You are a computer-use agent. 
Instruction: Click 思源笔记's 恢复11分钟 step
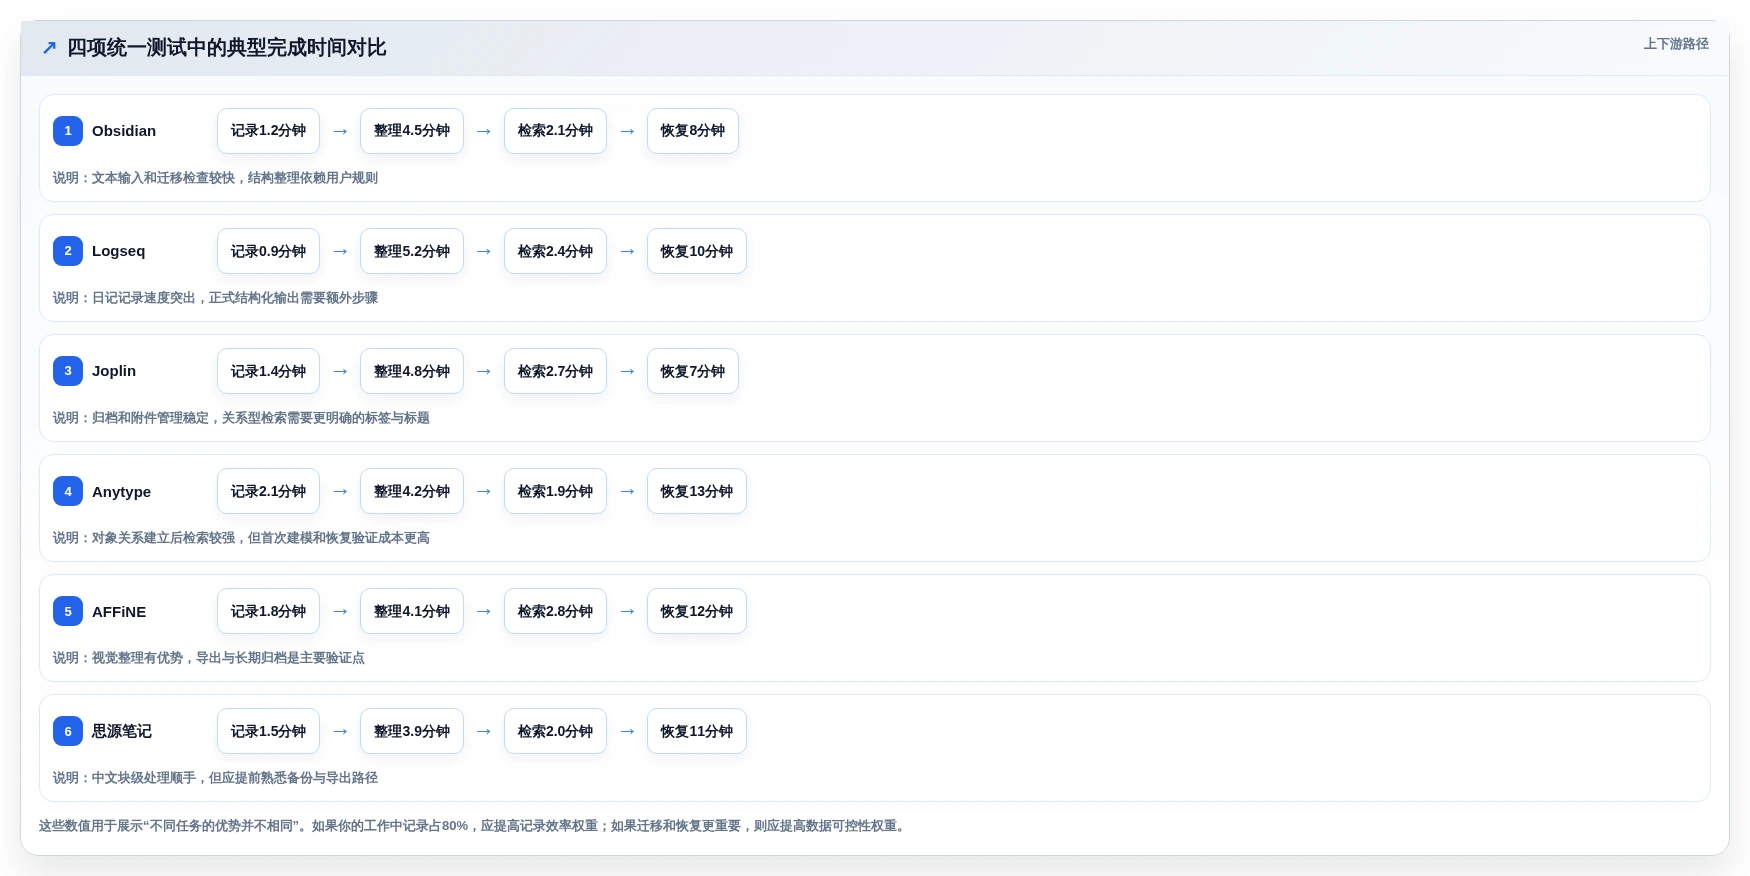(697, 731)
